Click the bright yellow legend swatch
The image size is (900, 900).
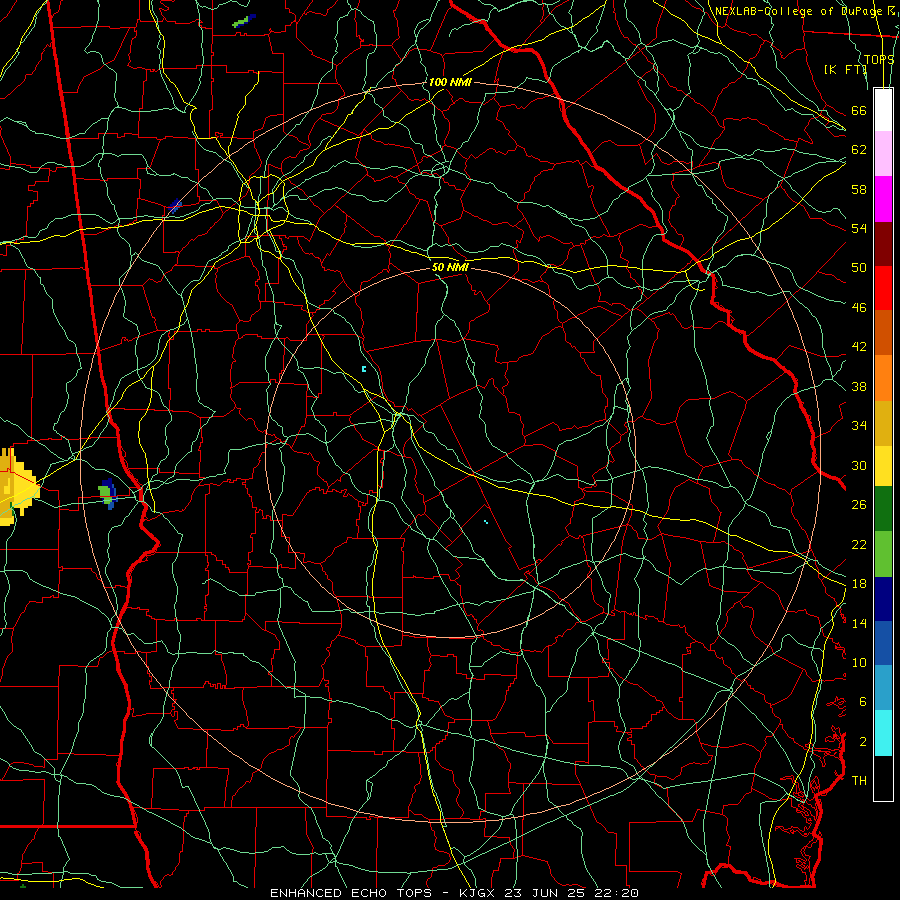(x=883, y=465)
